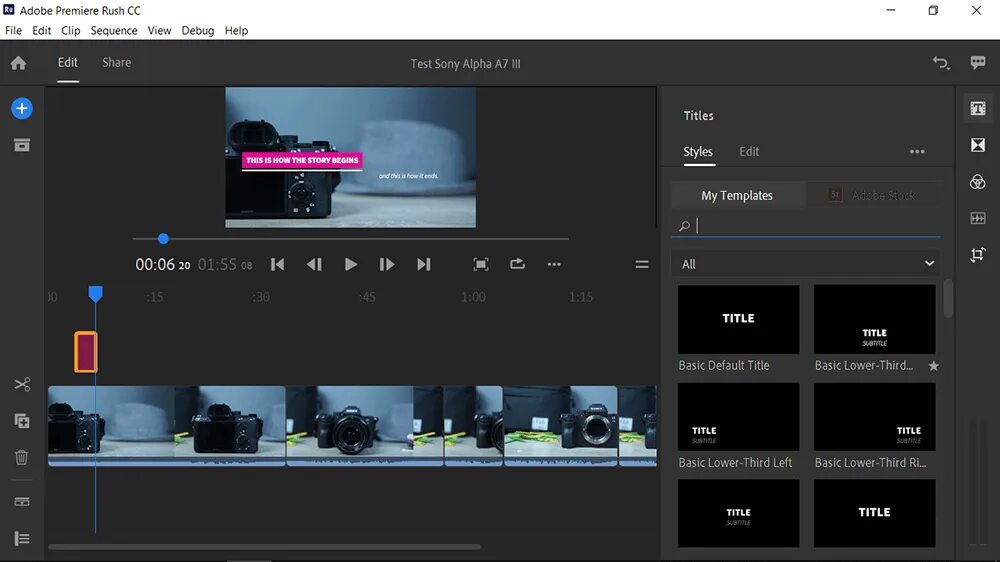
Task: Choose the Basic Lower-Third Left template
Action: coord(739,417)
